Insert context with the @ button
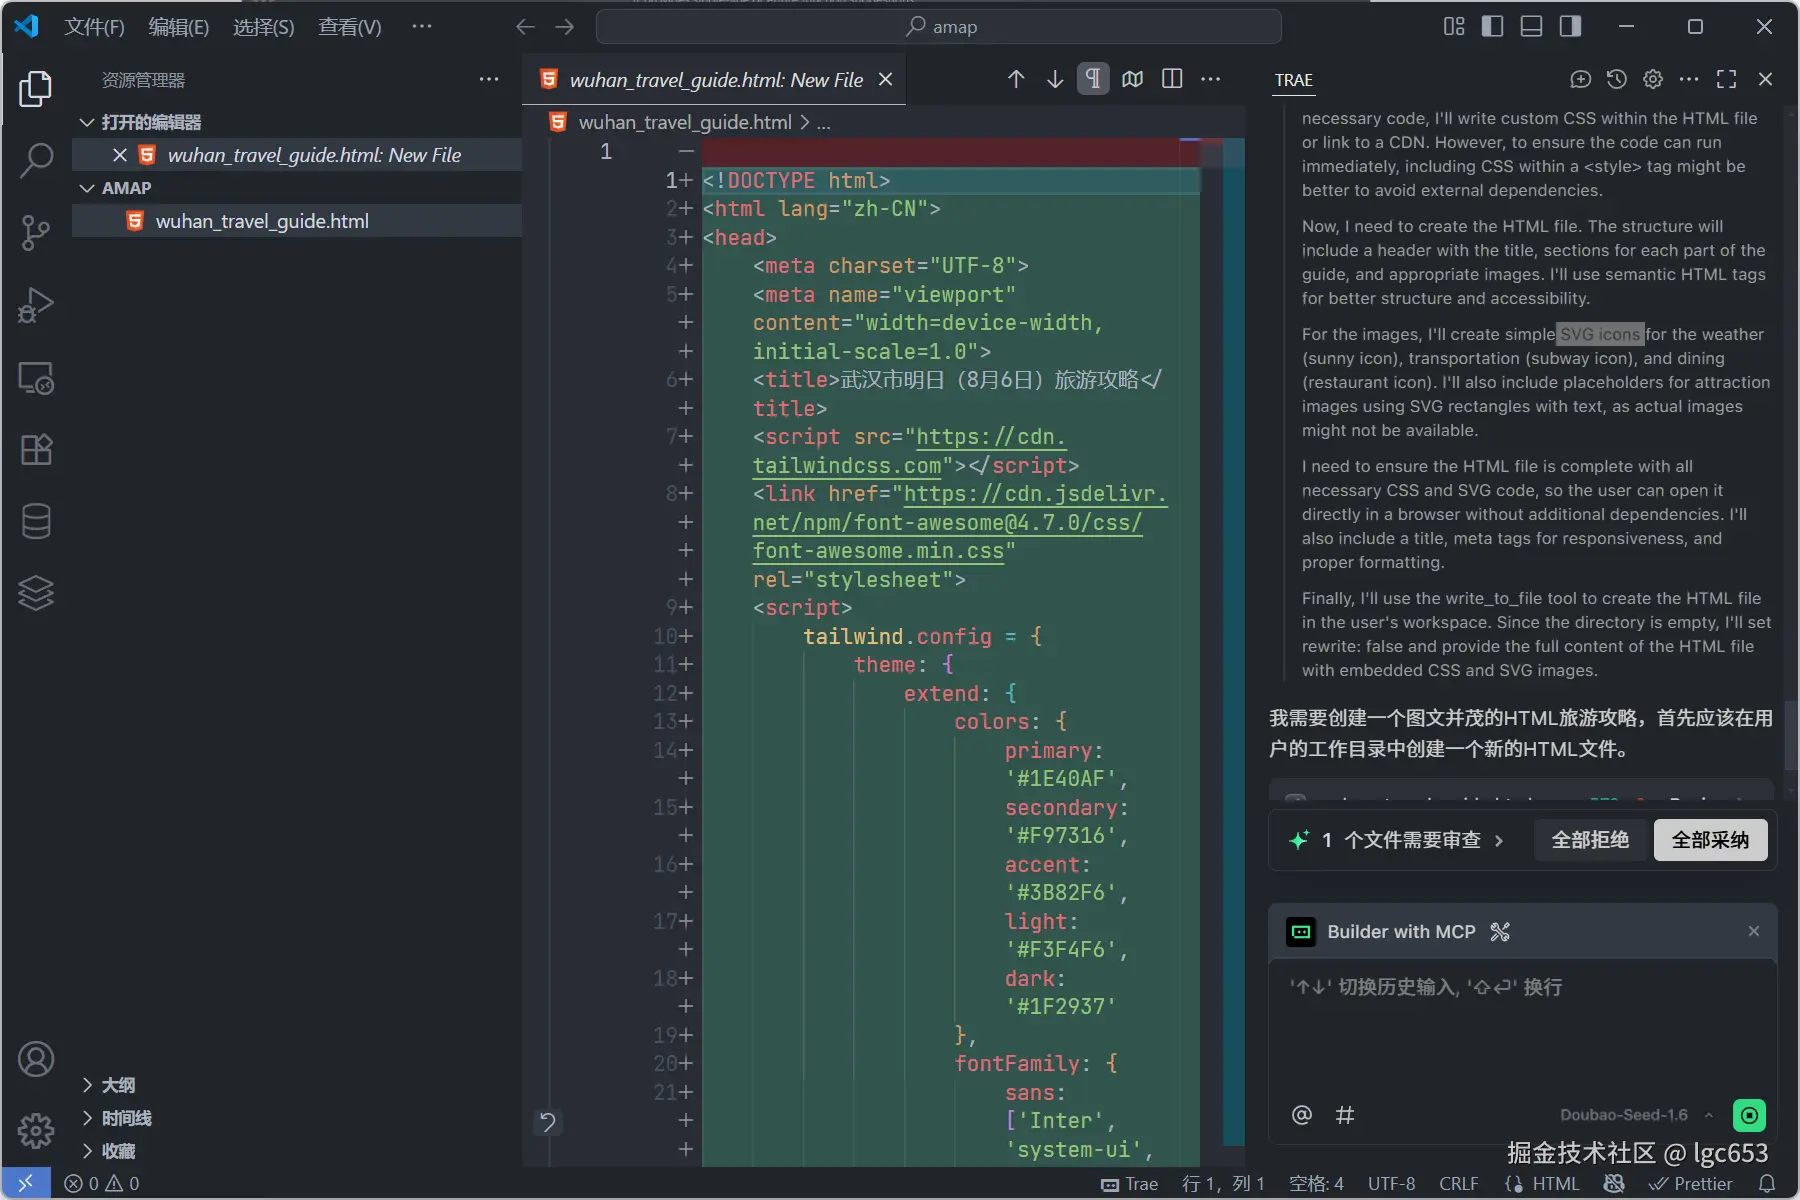The image size is (1800, 1200). point(1301,1115)
